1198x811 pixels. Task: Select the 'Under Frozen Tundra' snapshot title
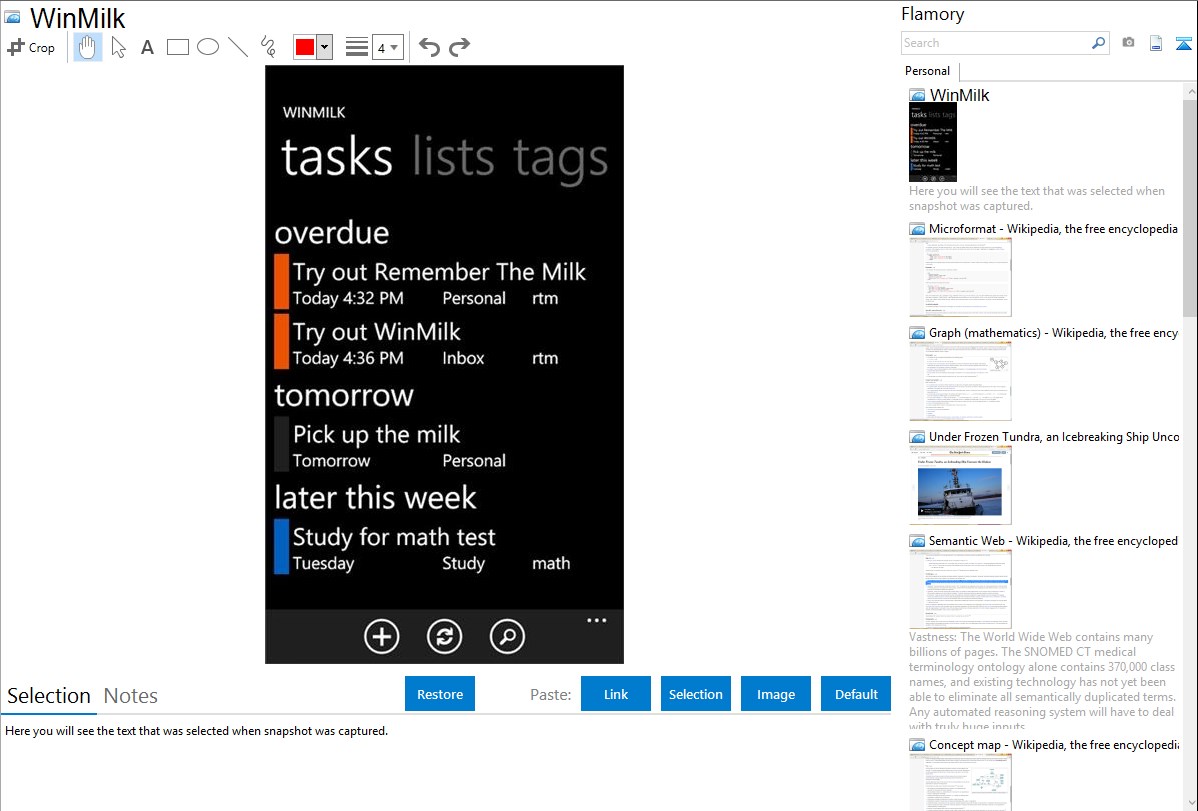1054,436
